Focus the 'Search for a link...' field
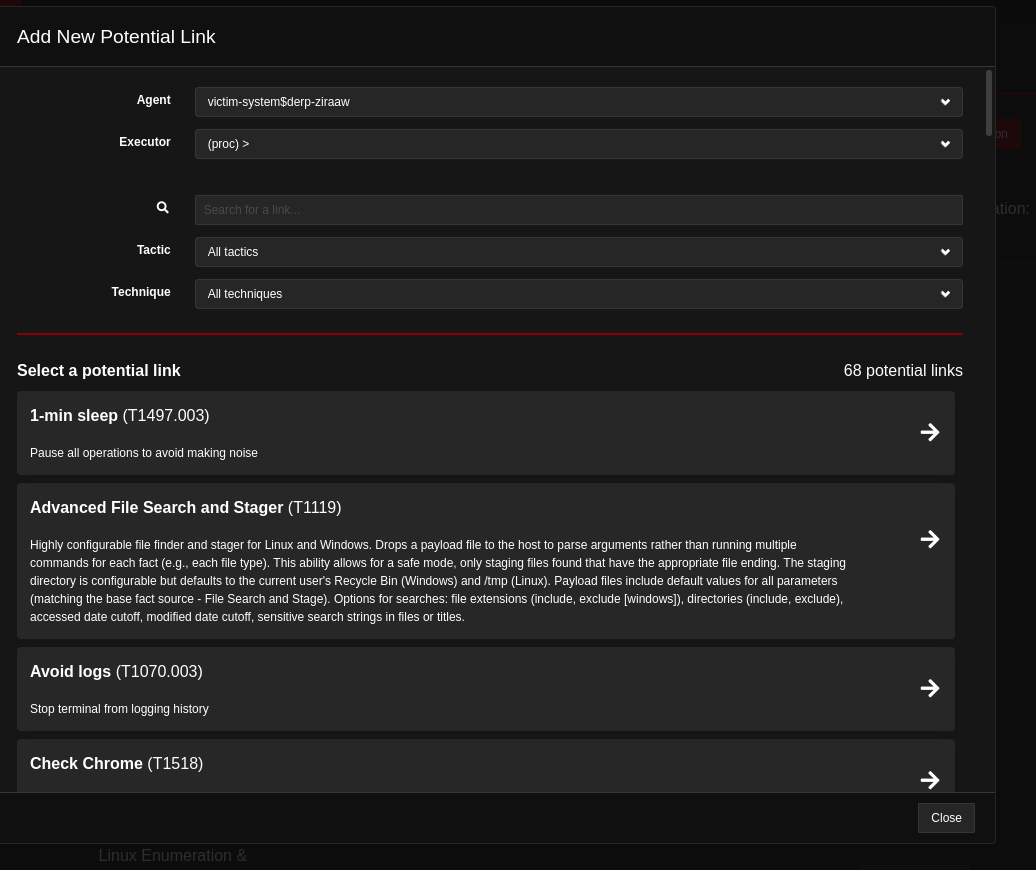Screen dimensions: 1036x870 (x=578, y=210)
